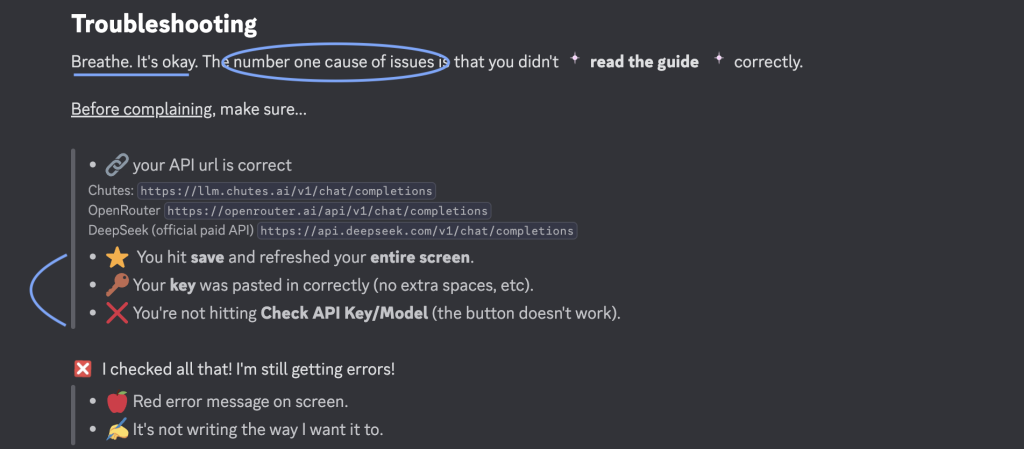Click the underlined 'Before complaining' text

(x=141, y=109)
